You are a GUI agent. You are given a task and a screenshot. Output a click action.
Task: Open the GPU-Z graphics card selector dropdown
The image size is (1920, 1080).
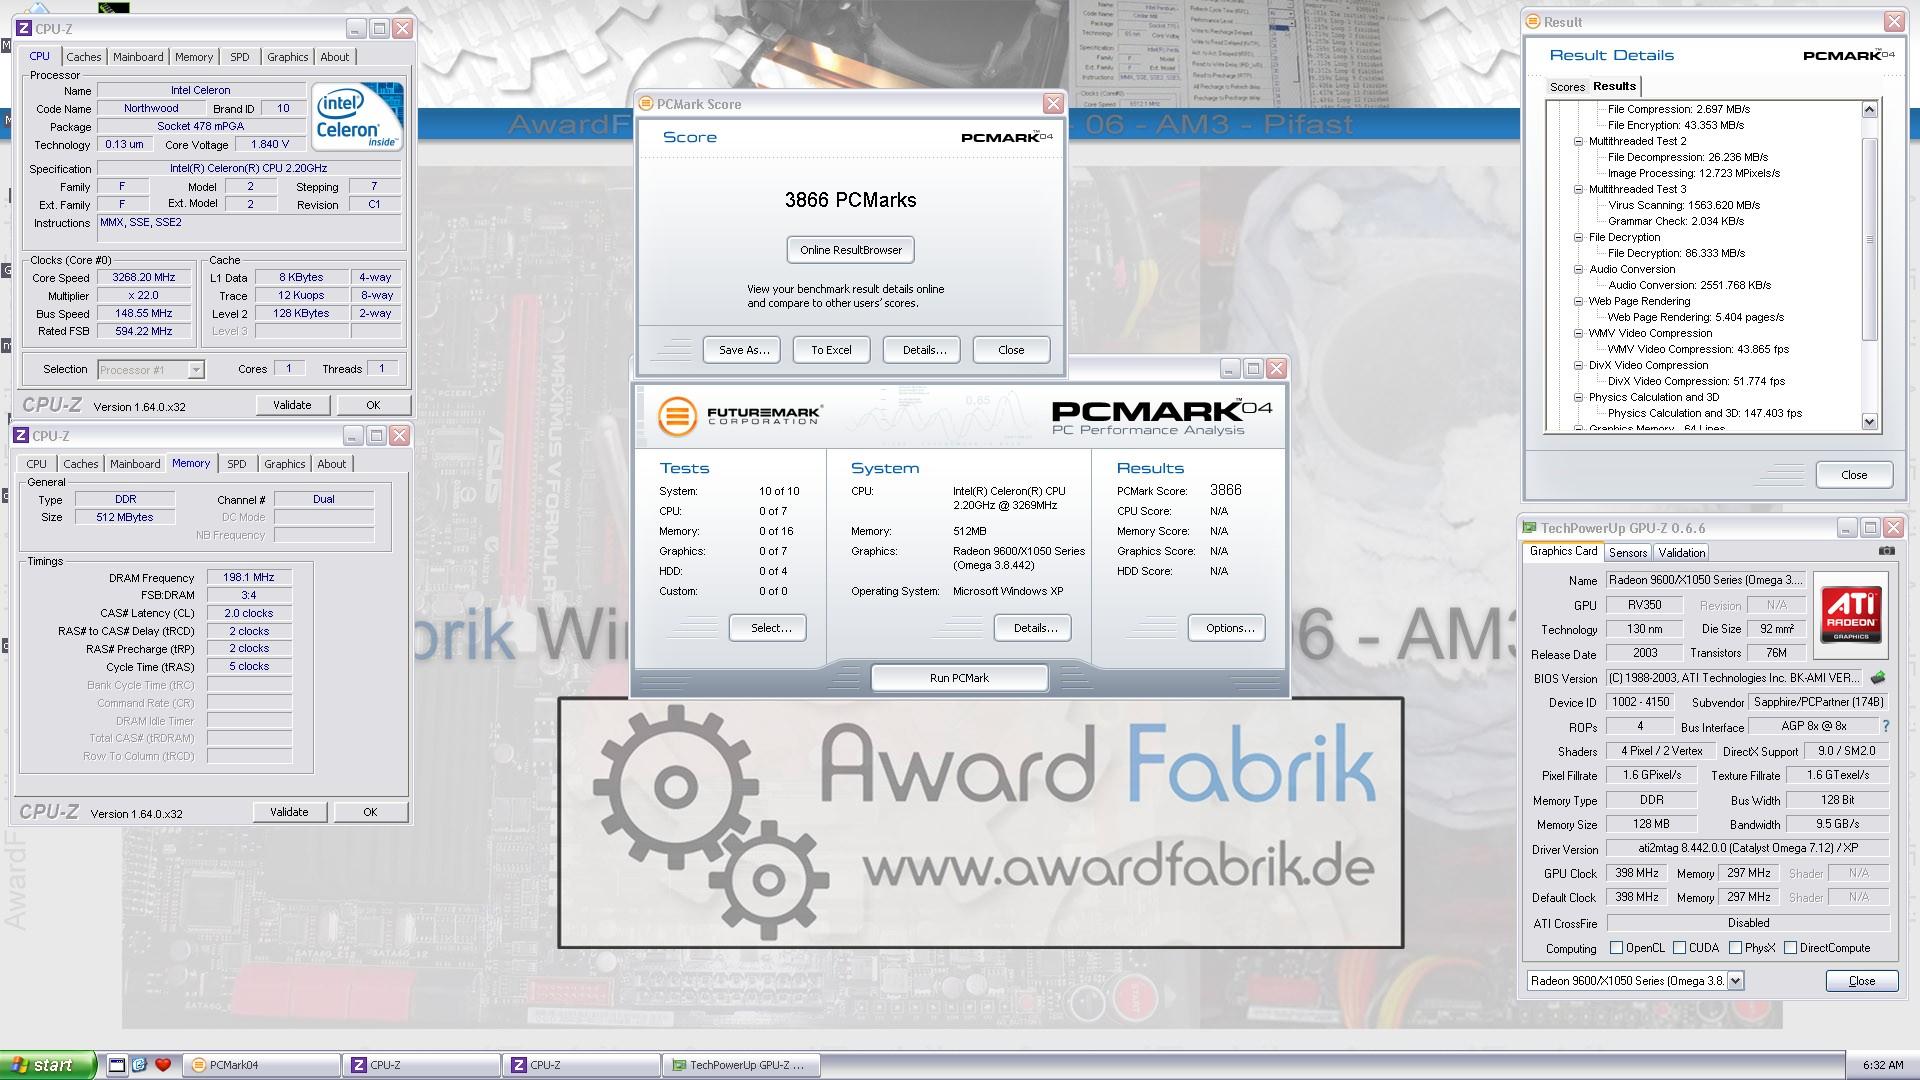pyautogui.click(x=1736, y=981)
